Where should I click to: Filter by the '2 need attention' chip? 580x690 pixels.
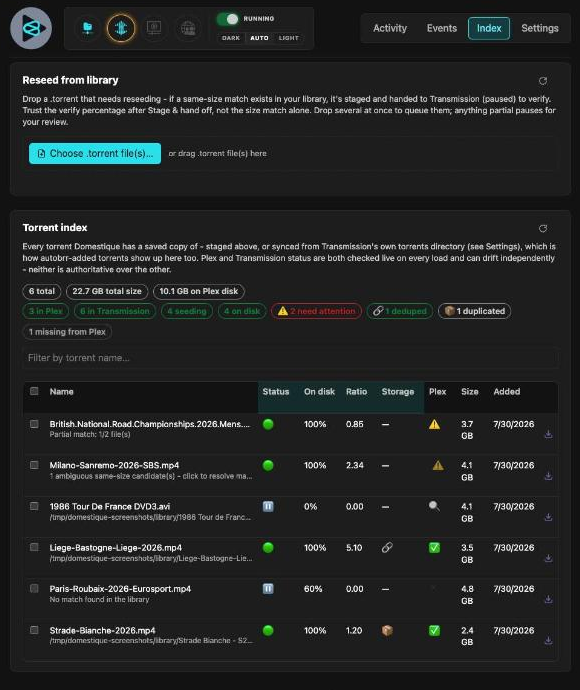316,311
